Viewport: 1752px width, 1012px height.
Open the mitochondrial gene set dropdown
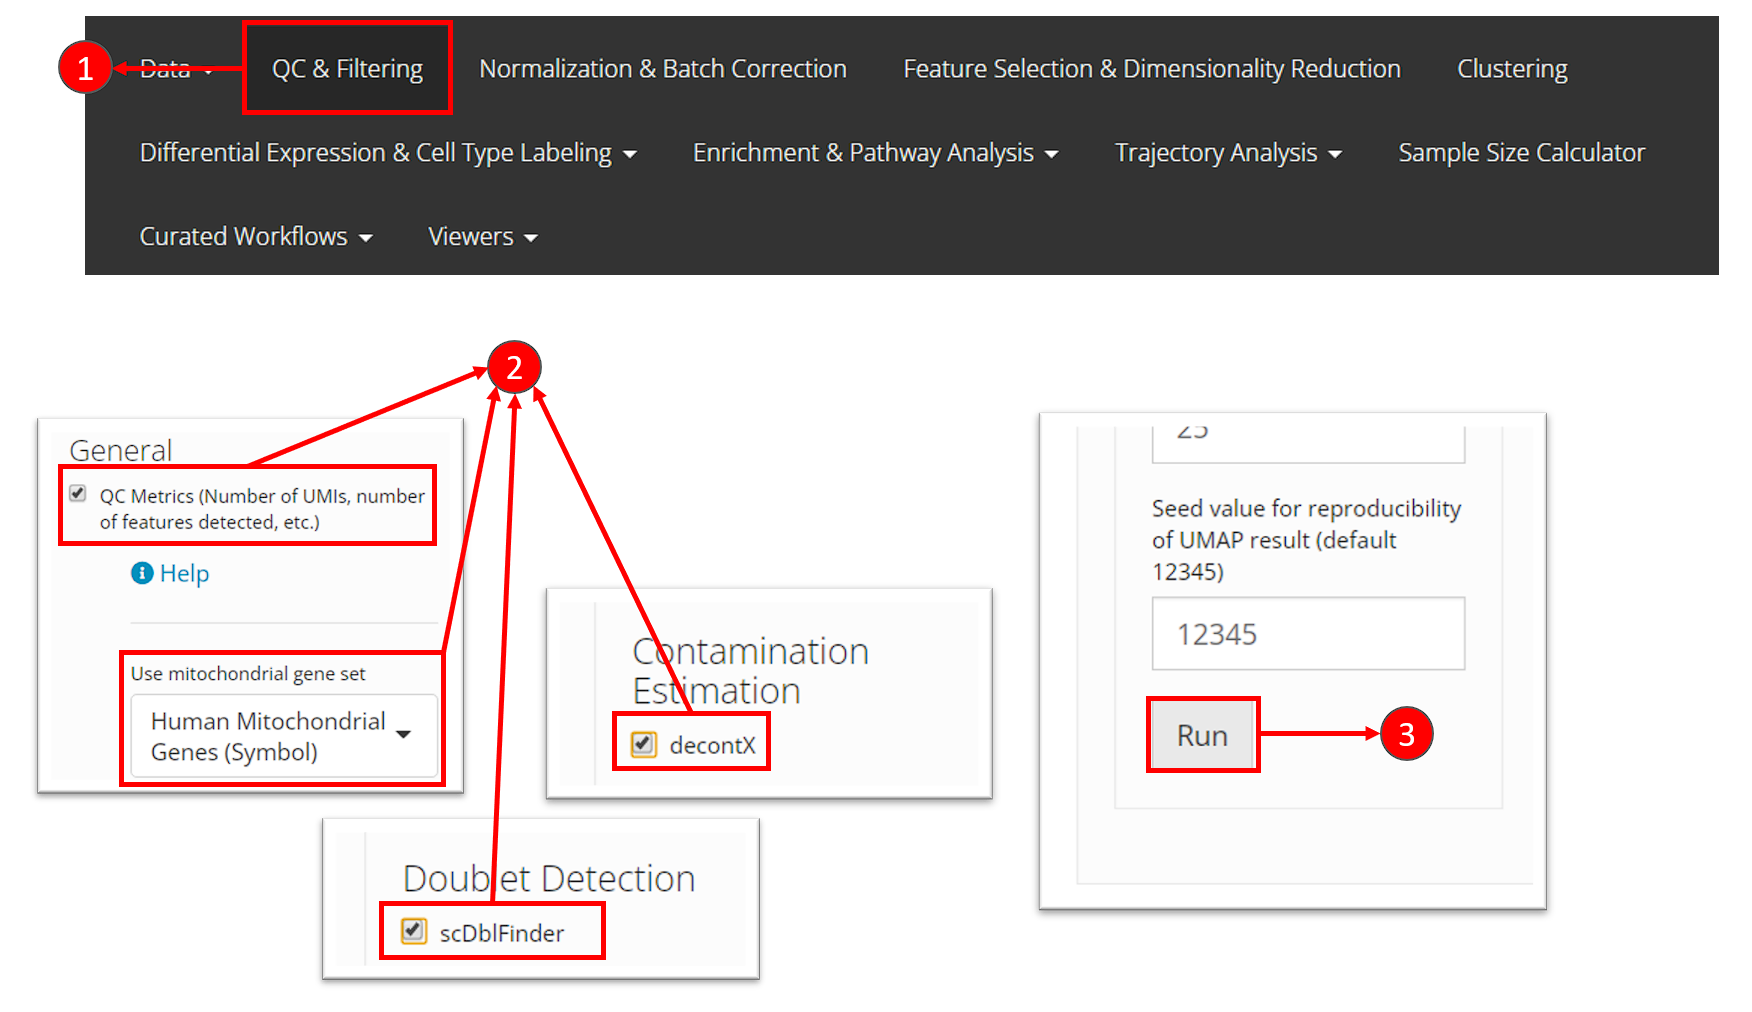(283, 736)
